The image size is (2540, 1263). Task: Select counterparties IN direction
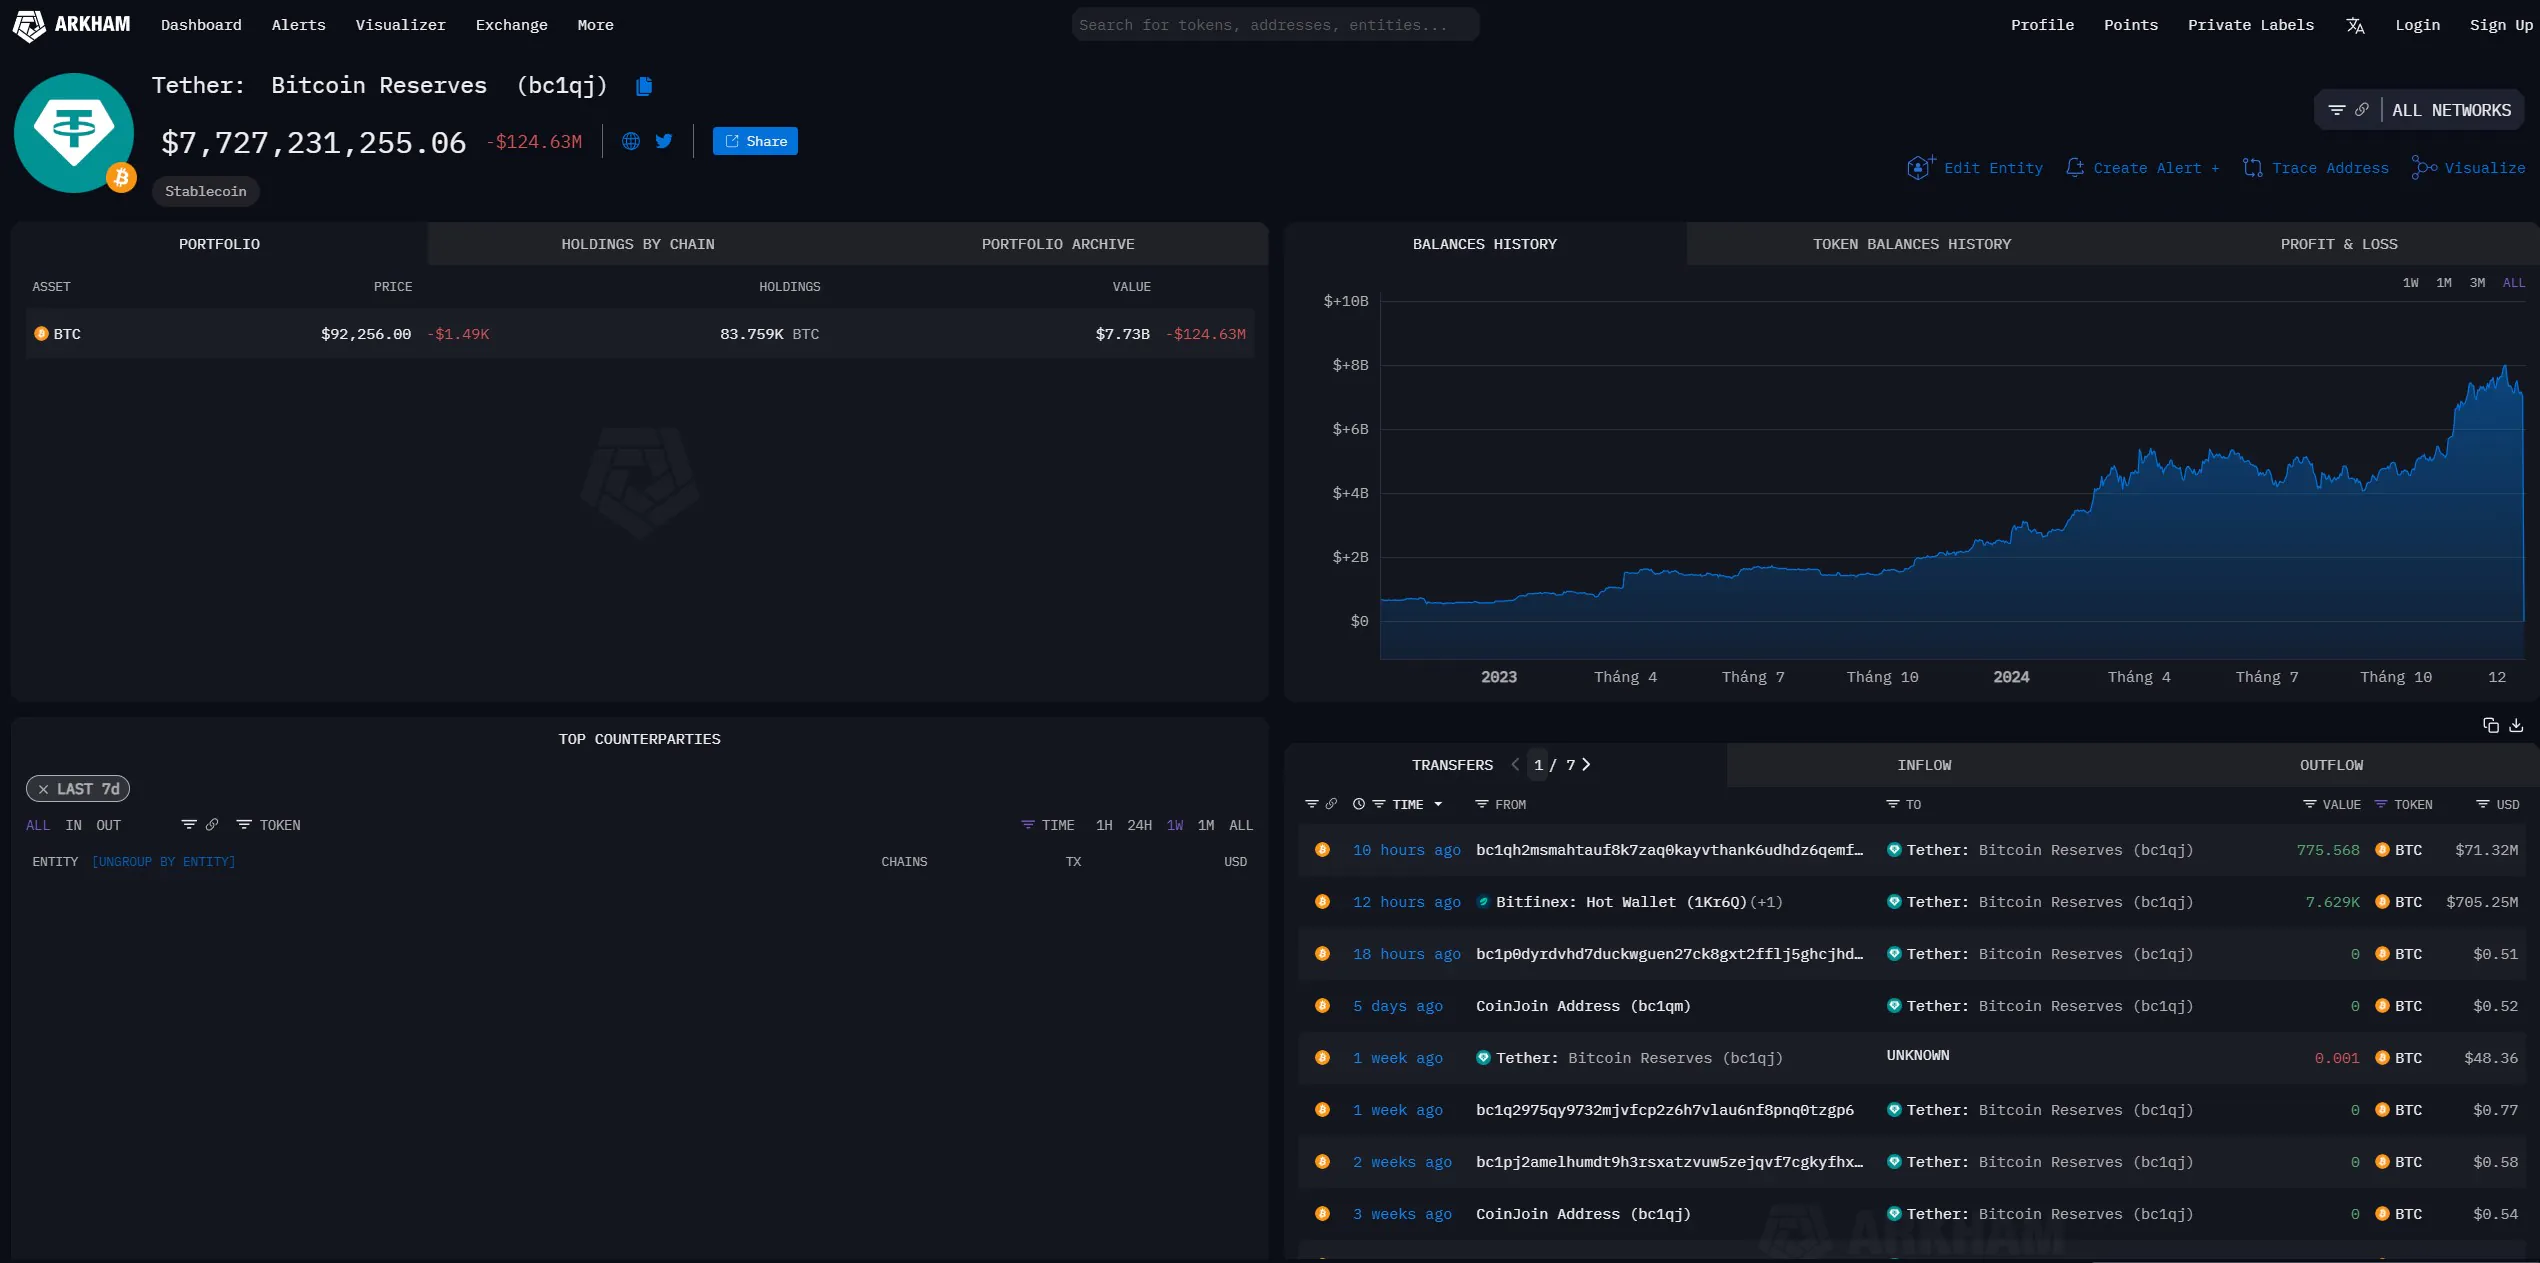[x=74, y=825]
